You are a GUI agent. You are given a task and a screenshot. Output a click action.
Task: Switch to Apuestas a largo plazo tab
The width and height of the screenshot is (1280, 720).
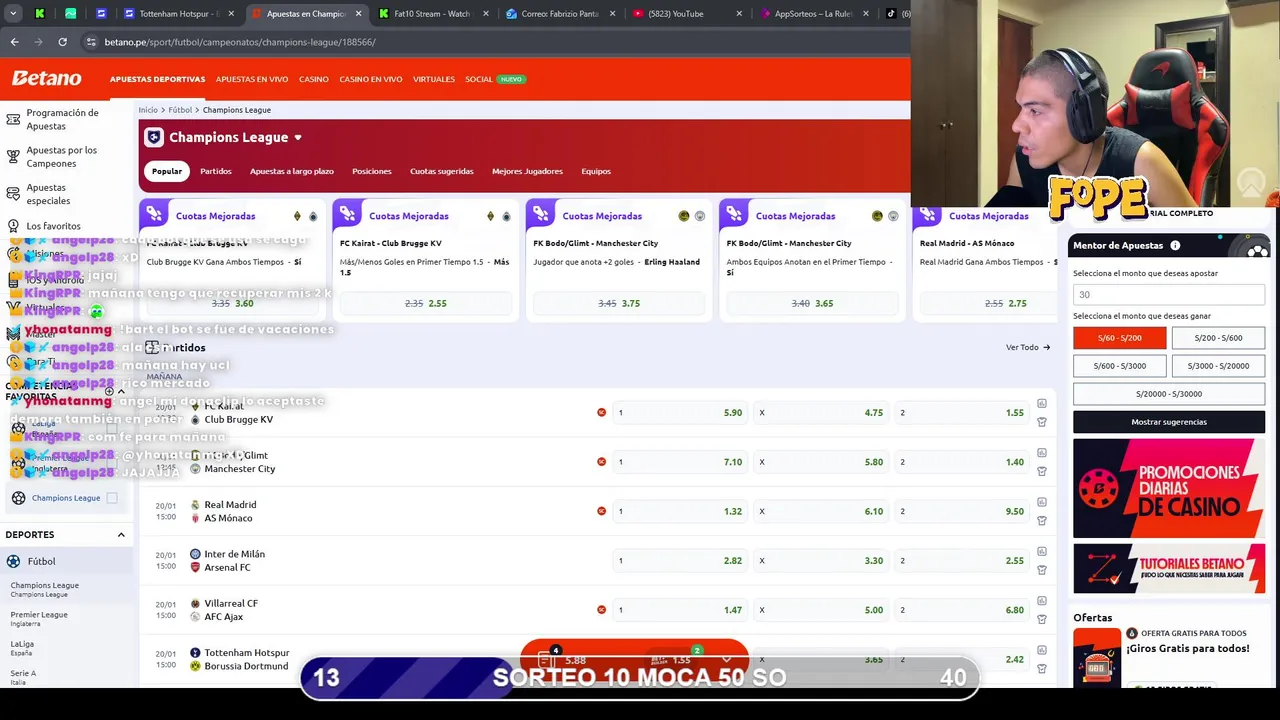(x=292, y=171)
